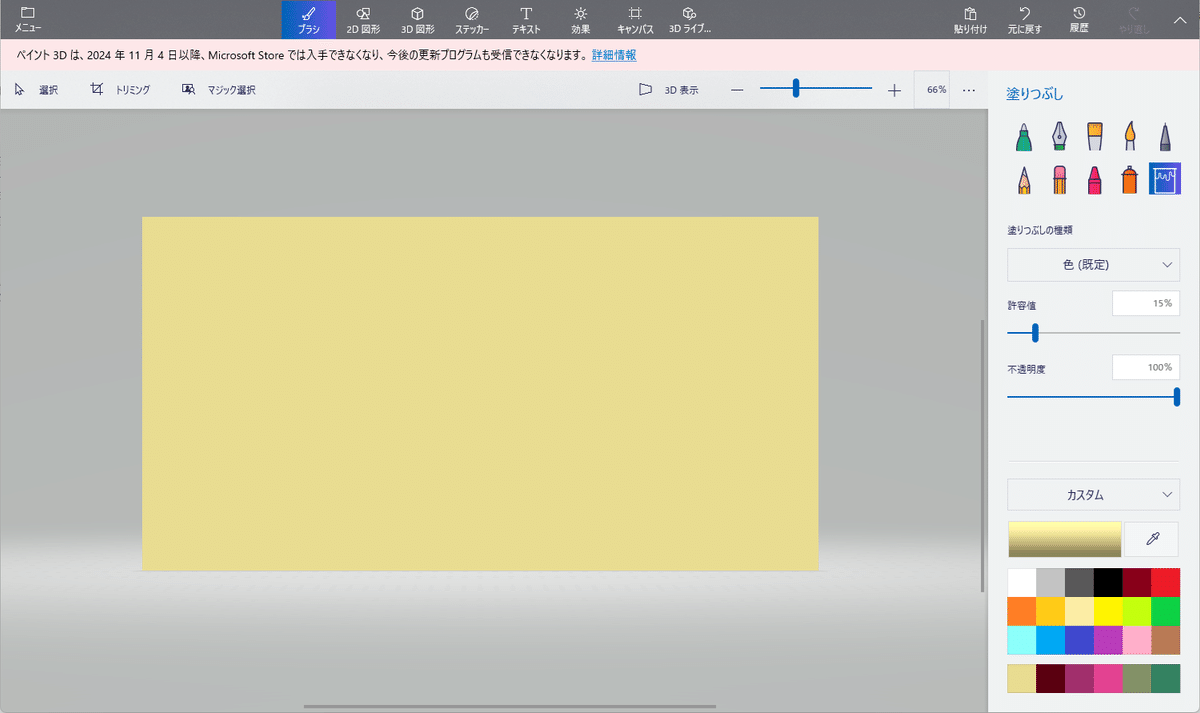Click 元に戻す undo button
This screenshot has height=713, width=1200.
point(1024,19)
